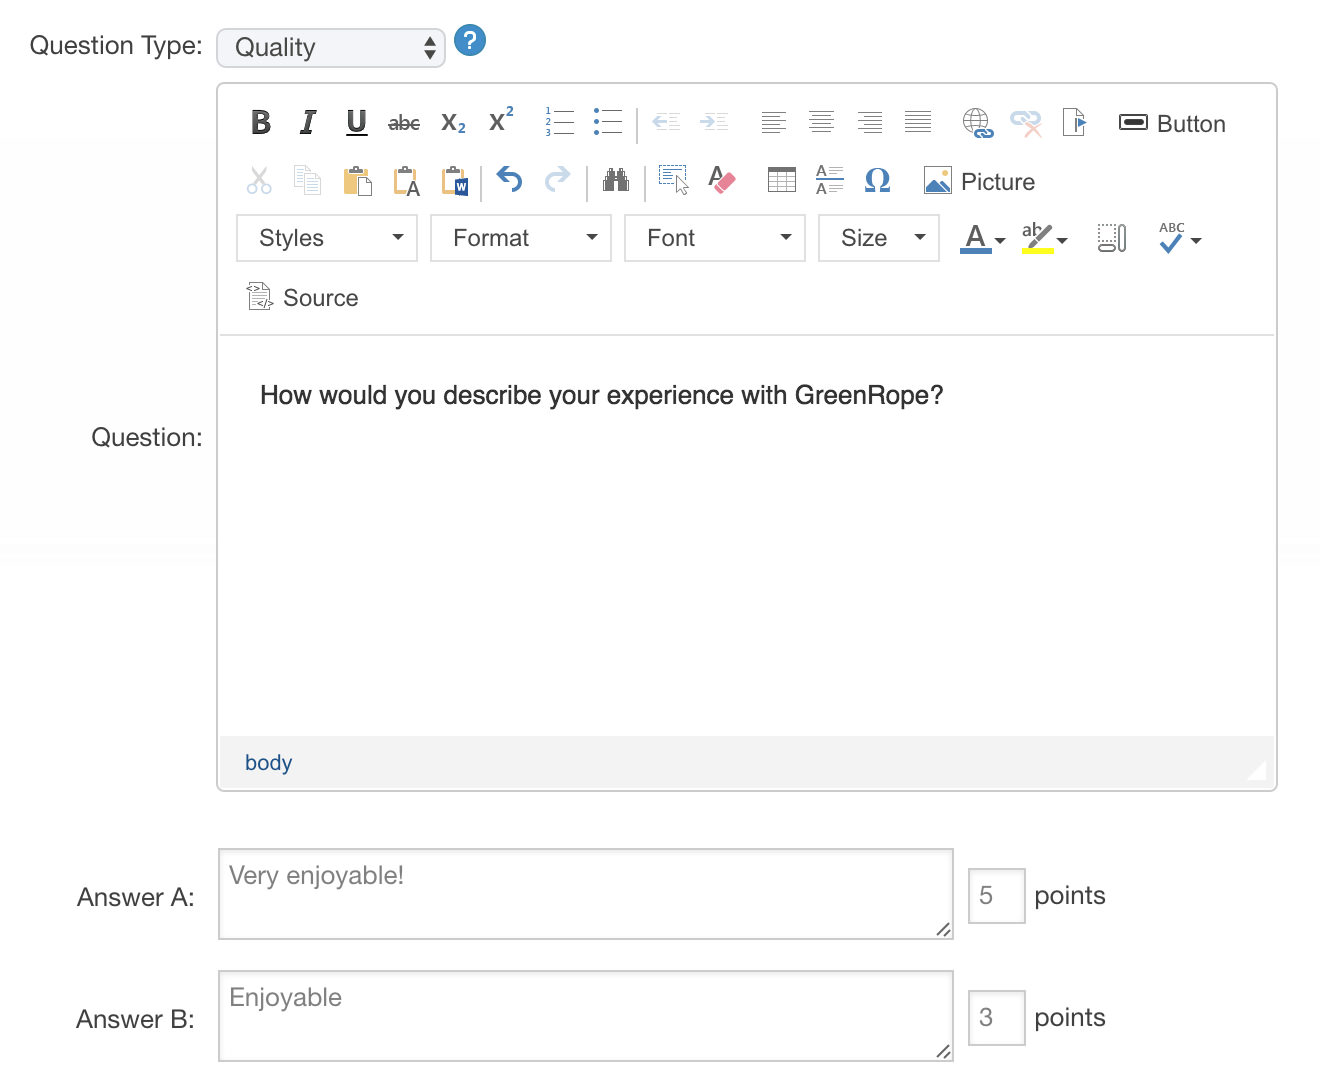Cut the selected text
The height and width of the screenshot is (1090, 1320).
(259, 181)
